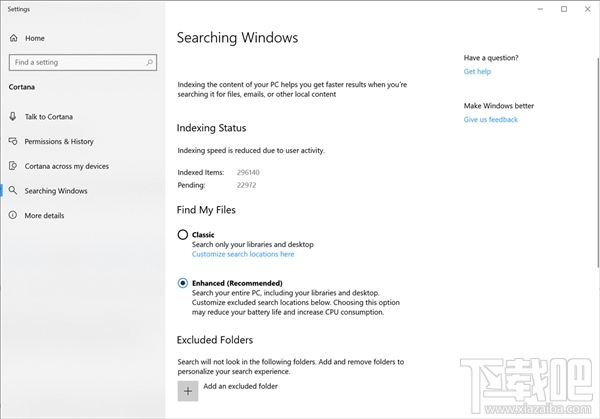Click the indexed items count 296140

coord(248,172)
